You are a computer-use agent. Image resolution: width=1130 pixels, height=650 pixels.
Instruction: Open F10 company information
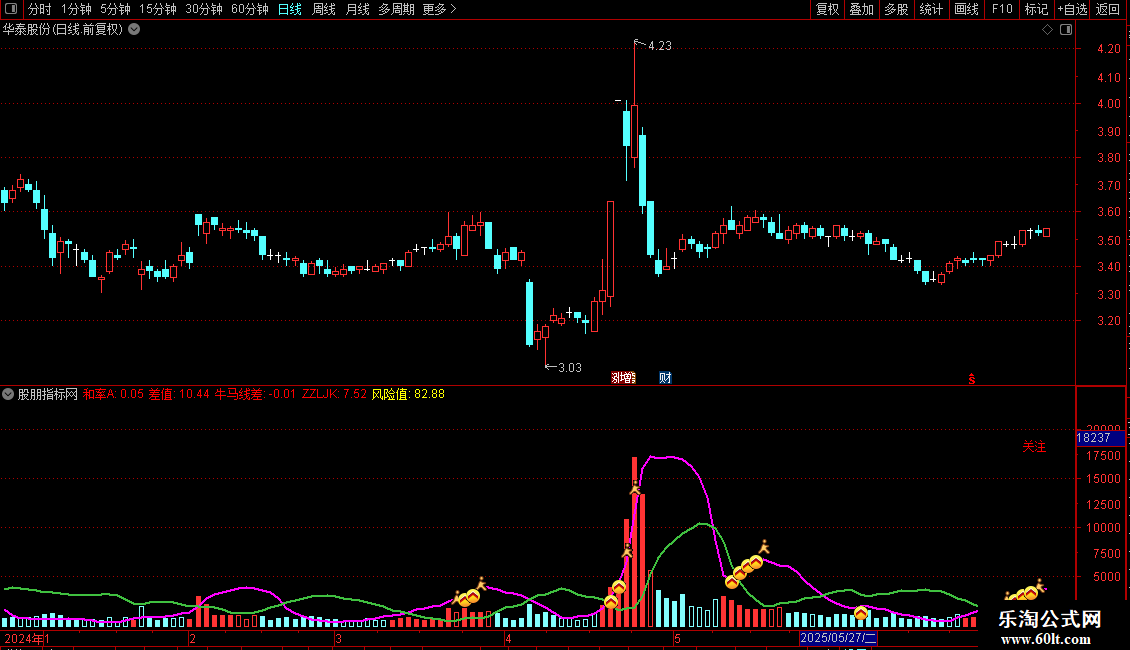tap(1002, 9)
